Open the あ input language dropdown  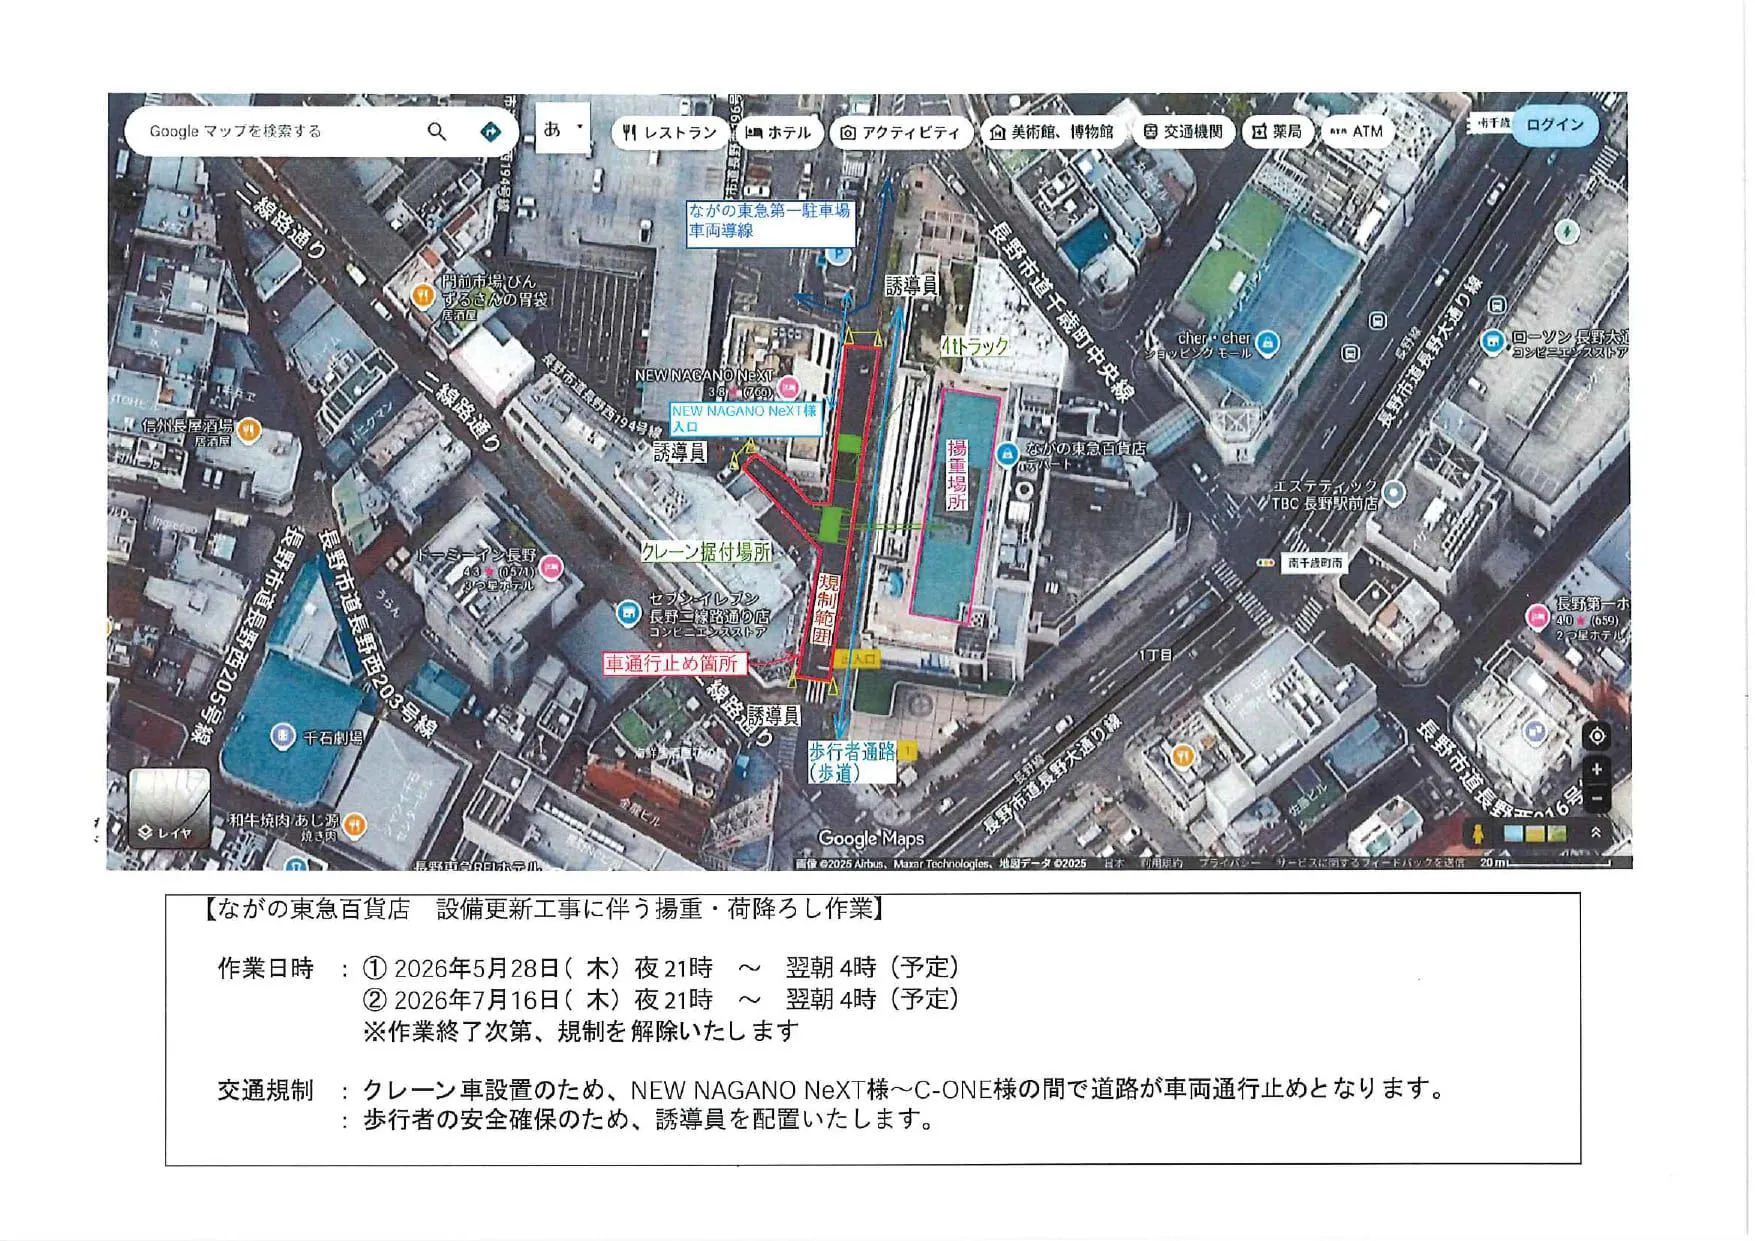pyautogui.click(x=562, y=129)
